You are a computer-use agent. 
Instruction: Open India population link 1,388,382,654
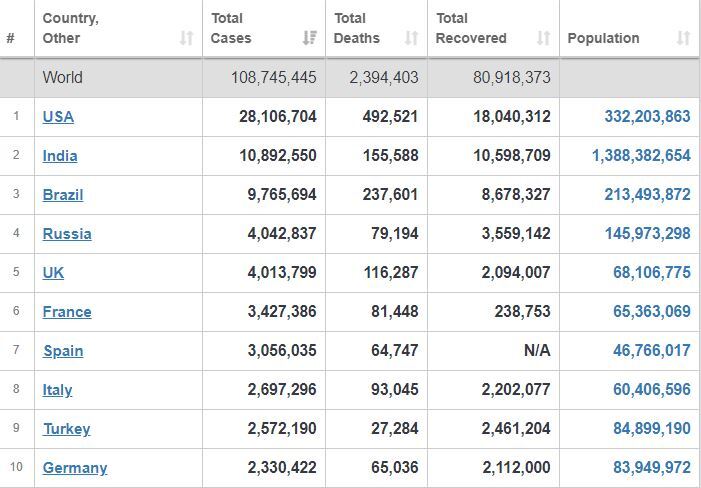[x=641, y=156]
